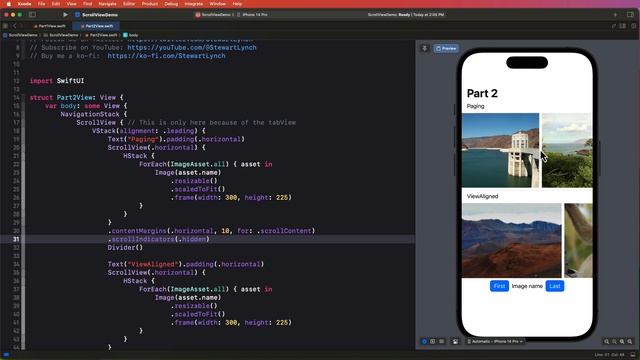This screenshot has height=360, width=640.
Task: Select the Part2View.swift tab
Action: point(97,26)
